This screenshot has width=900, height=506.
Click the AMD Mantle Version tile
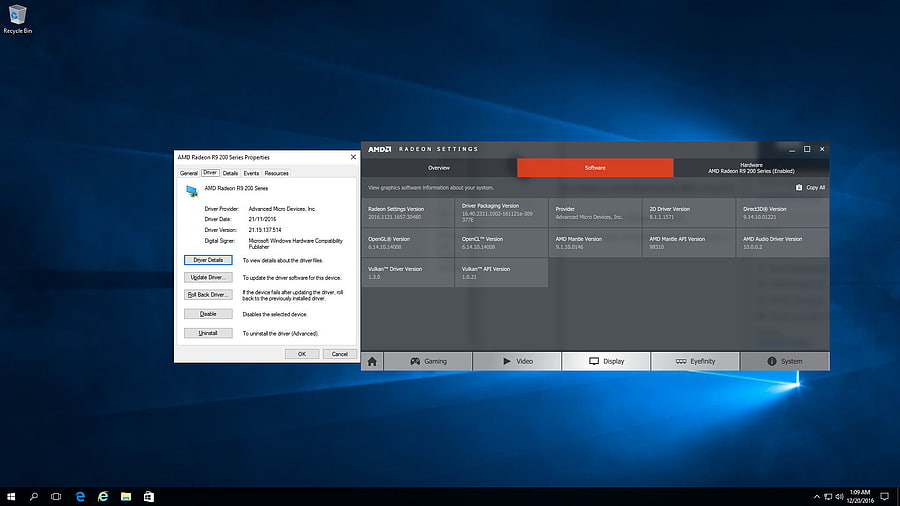595,243
